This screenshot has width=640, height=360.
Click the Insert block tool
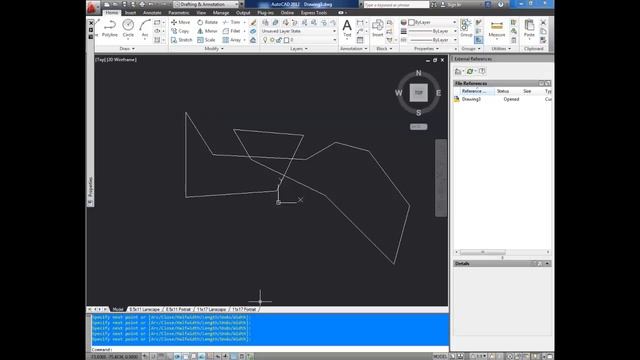tap(378, 28)
